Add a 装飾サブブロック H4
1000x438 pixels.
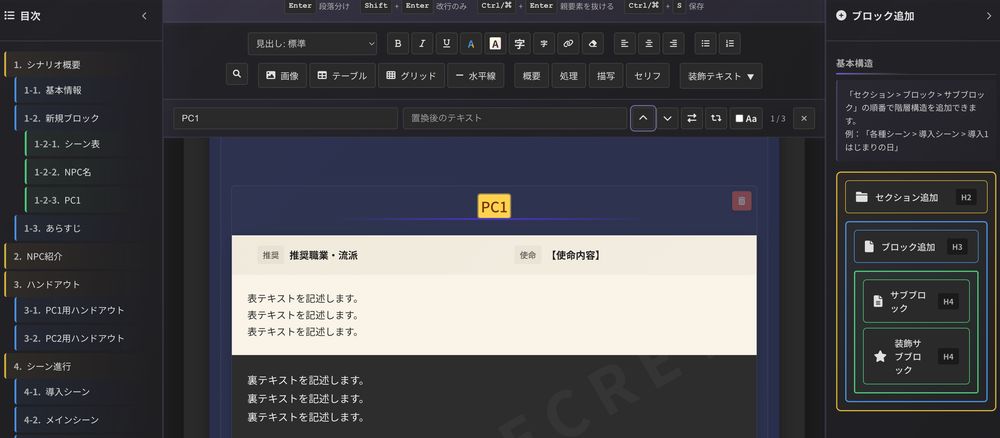tap(916, 356)
